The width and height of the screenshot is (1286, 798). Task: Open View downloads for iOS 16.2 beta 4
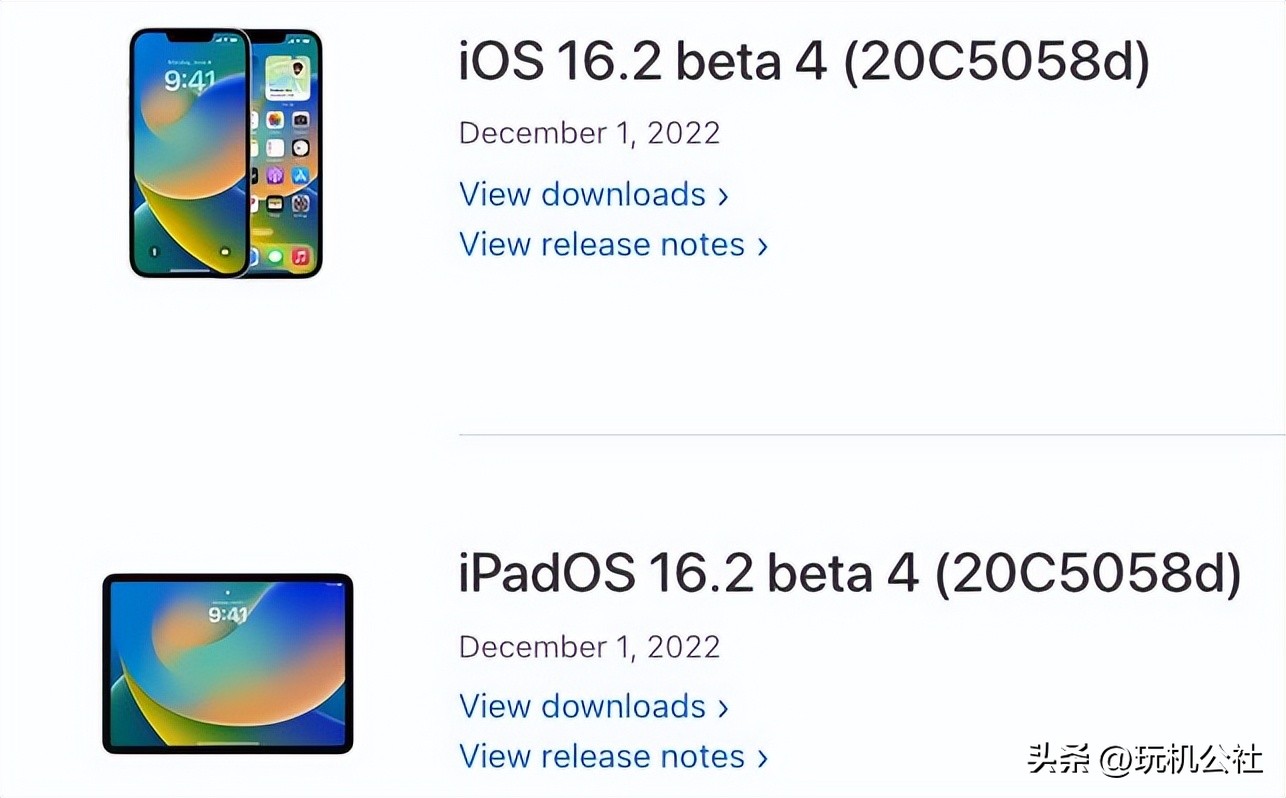585,194
